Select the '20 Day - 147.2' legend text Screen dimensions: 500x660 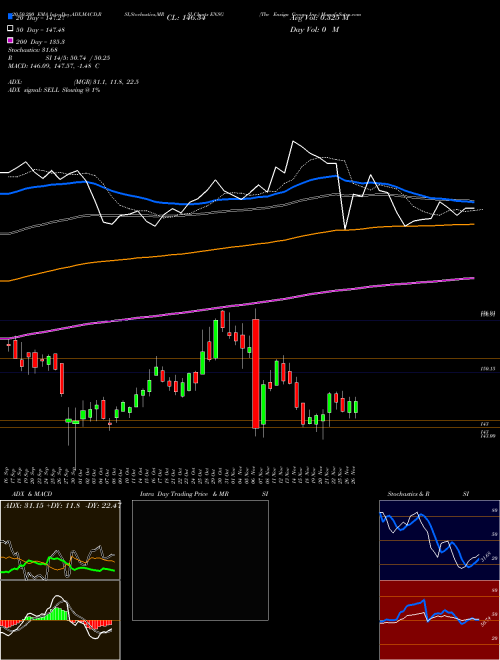(40, 18)
